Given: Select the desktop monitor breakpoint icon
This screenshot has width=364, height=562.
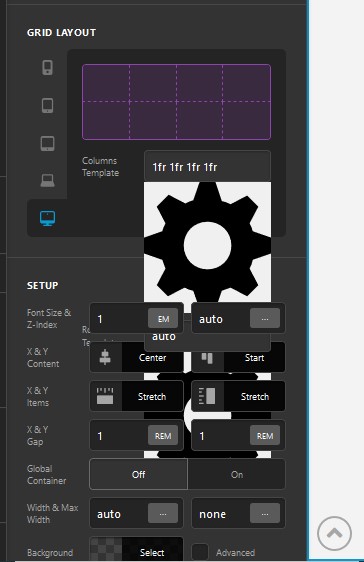Looking at the screenshot, I should (x=47, y=218).
